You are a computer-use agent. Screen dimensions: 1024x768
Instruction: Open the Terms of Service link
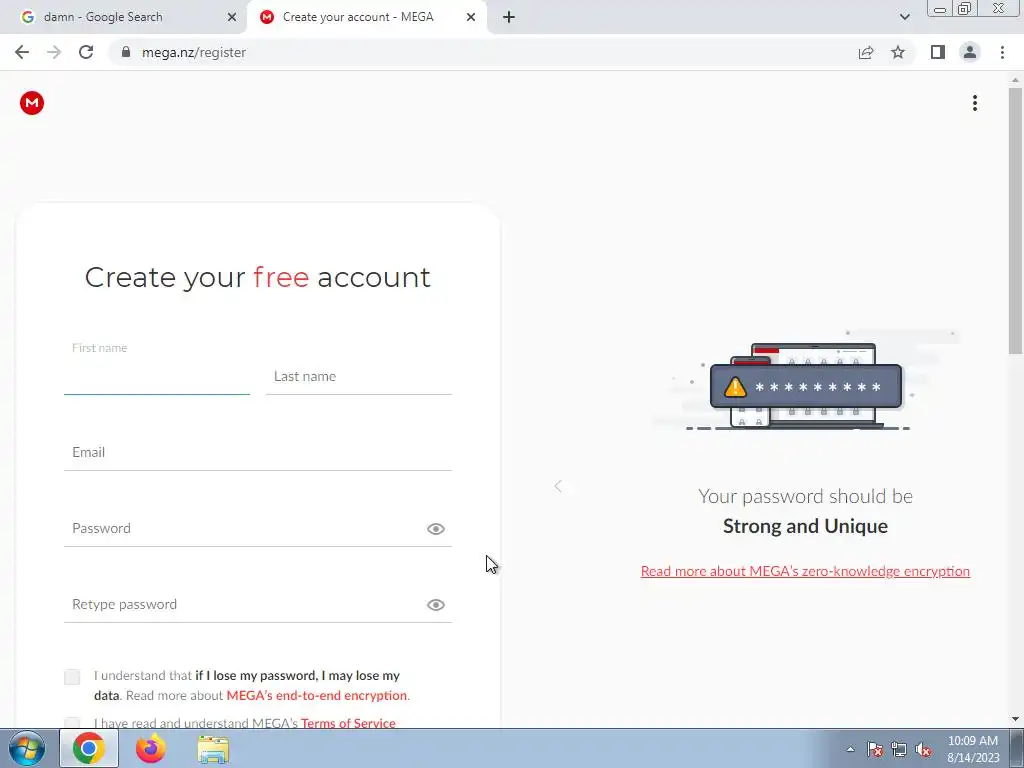(348, 723)
